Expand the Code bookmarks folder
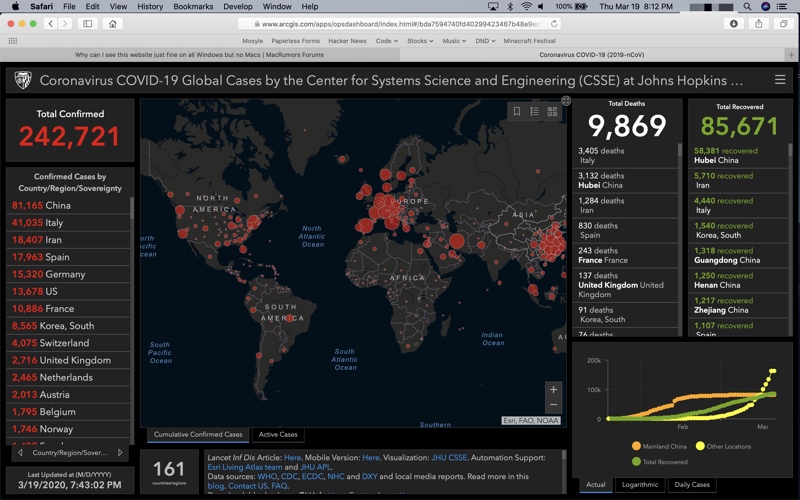Viewport: 800px width, 500px height. pos(386,41)
